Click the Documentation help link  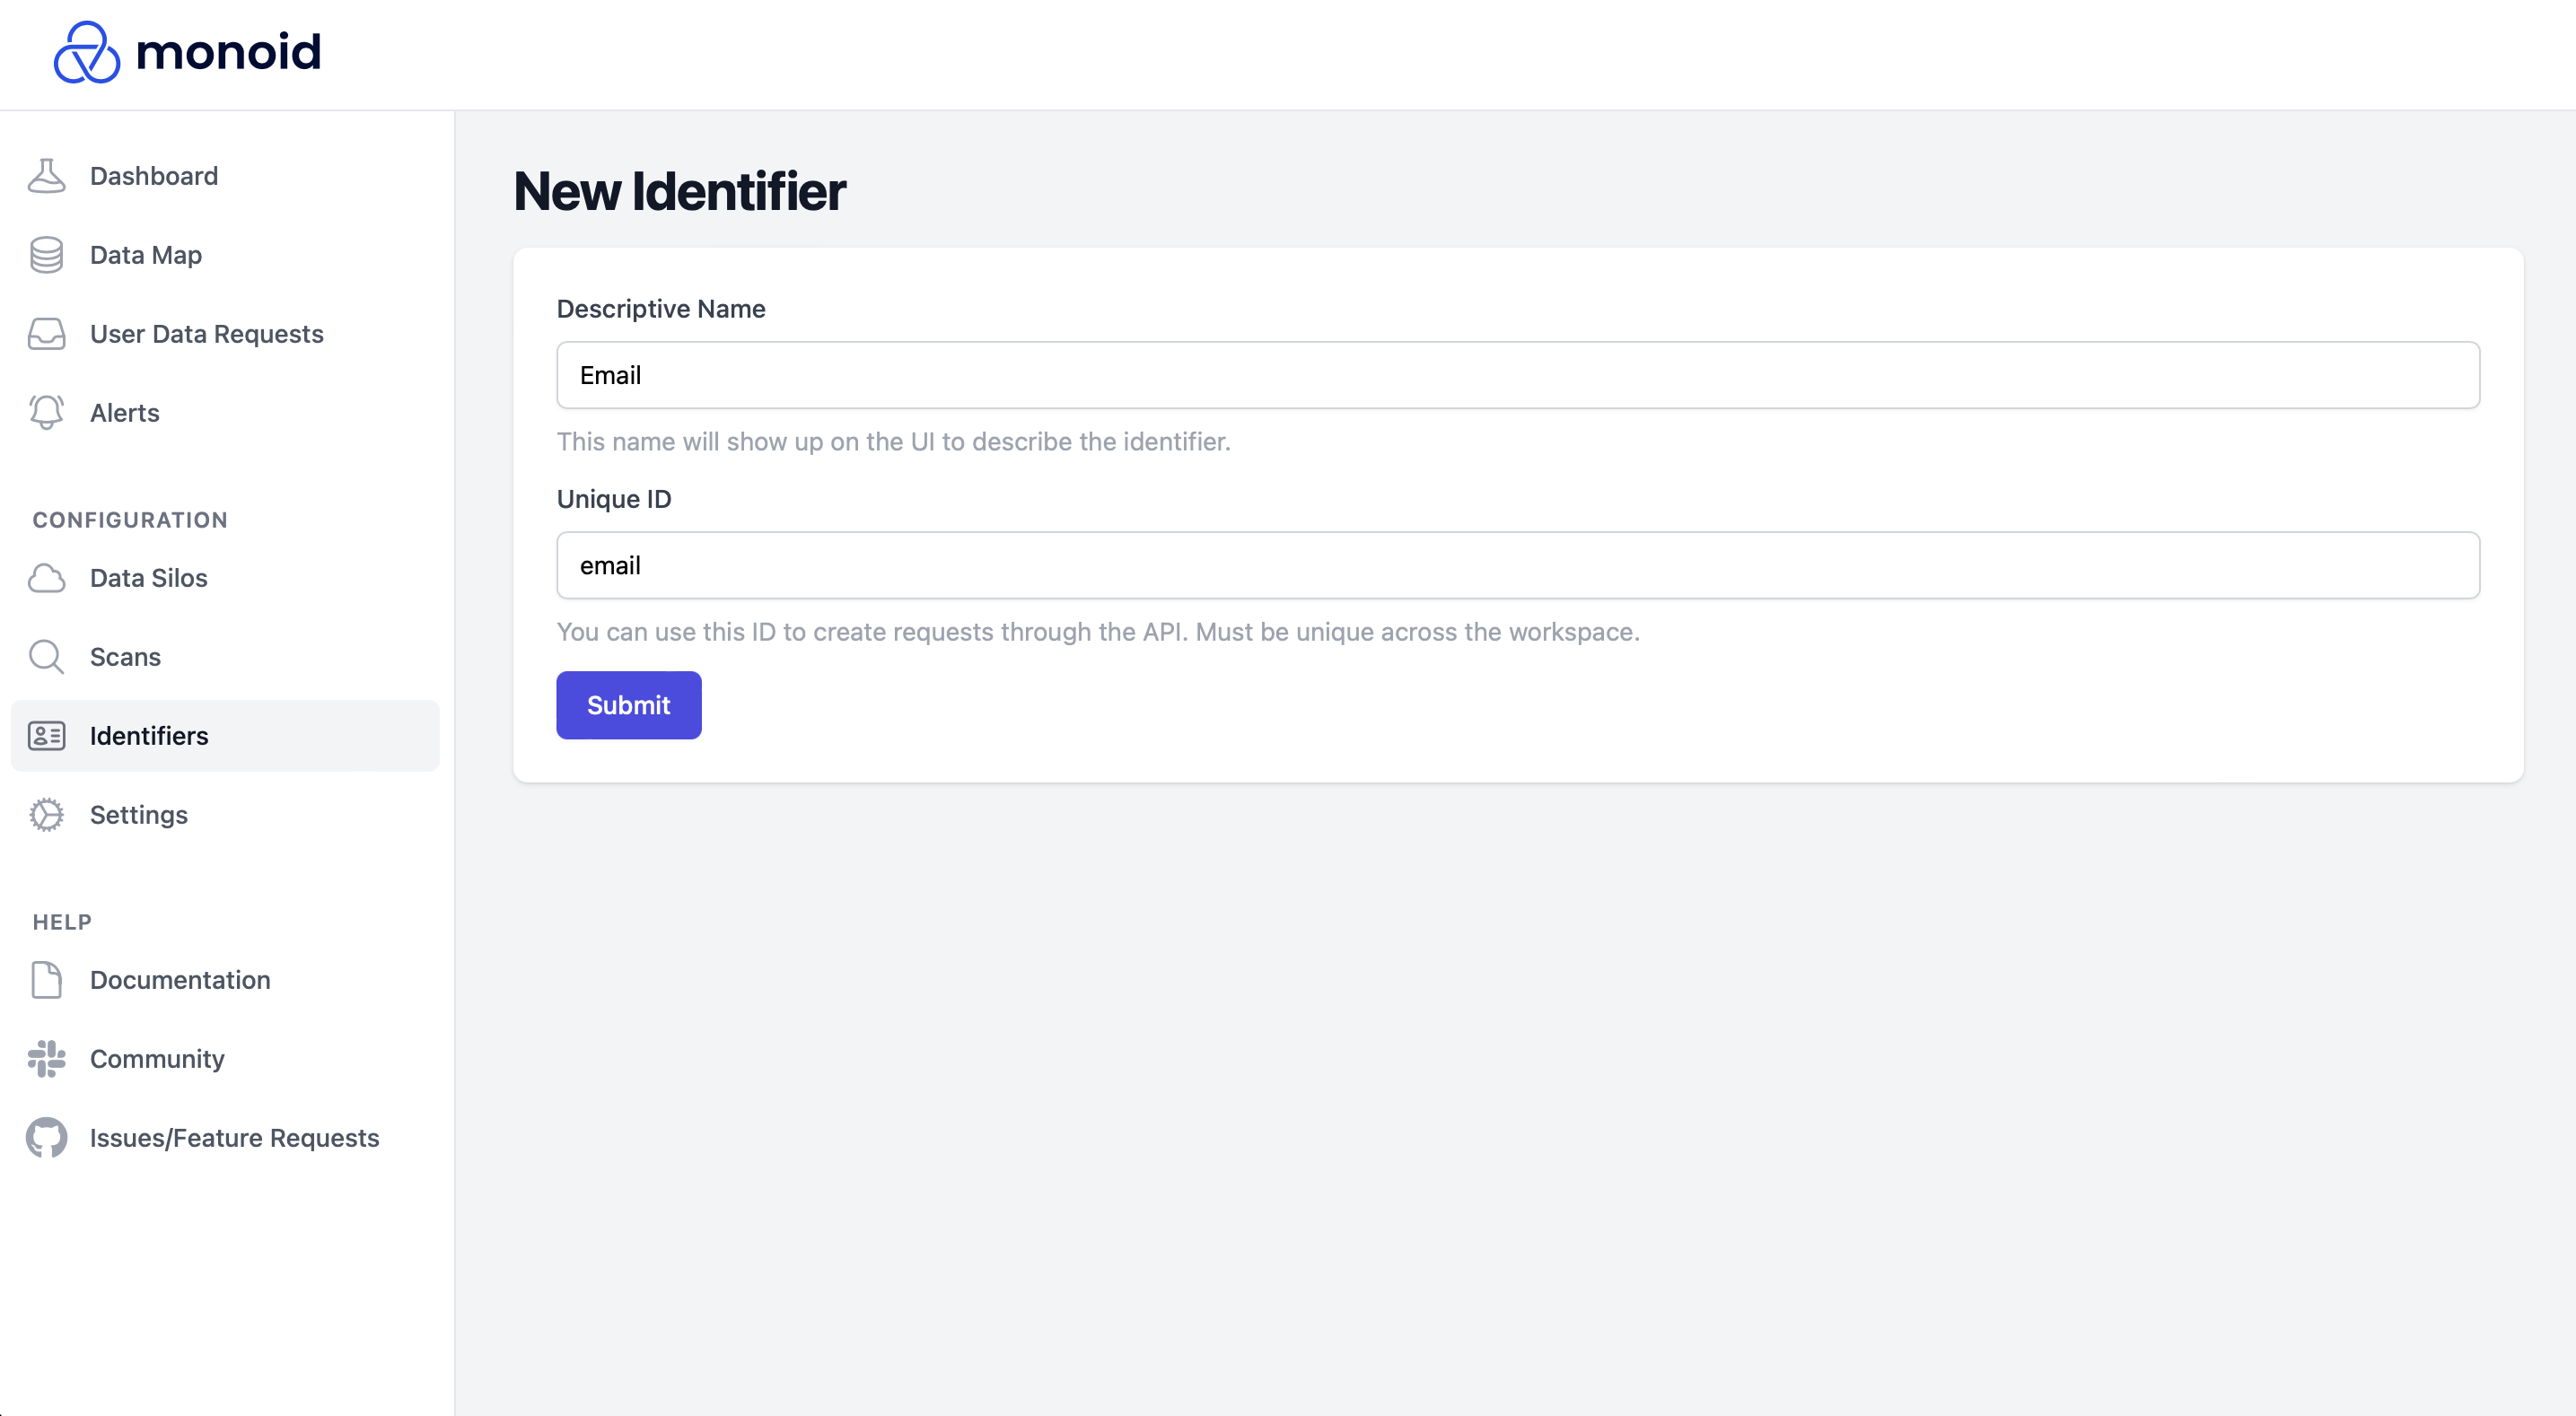click(x=180, y=978)
